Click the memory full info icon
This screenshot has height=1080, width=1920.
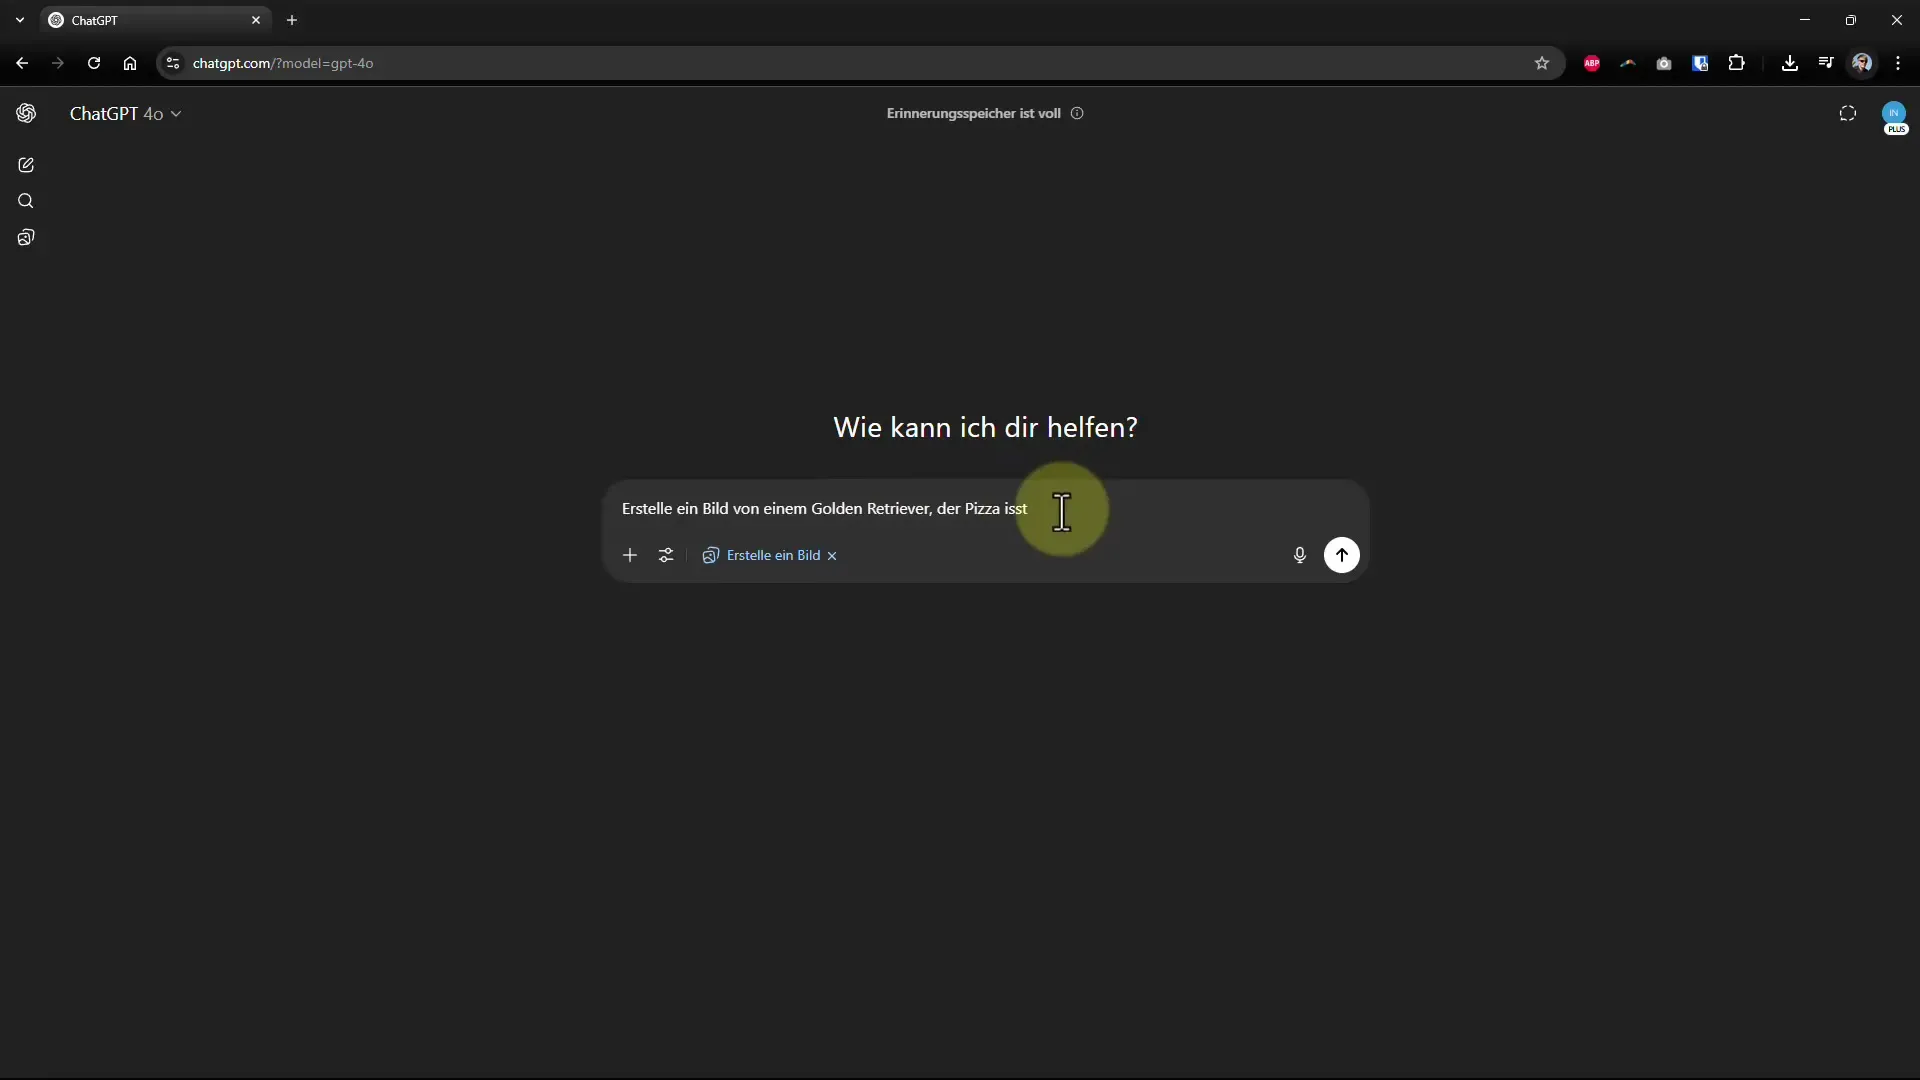pyautogui.click(x=1077, y=113)
